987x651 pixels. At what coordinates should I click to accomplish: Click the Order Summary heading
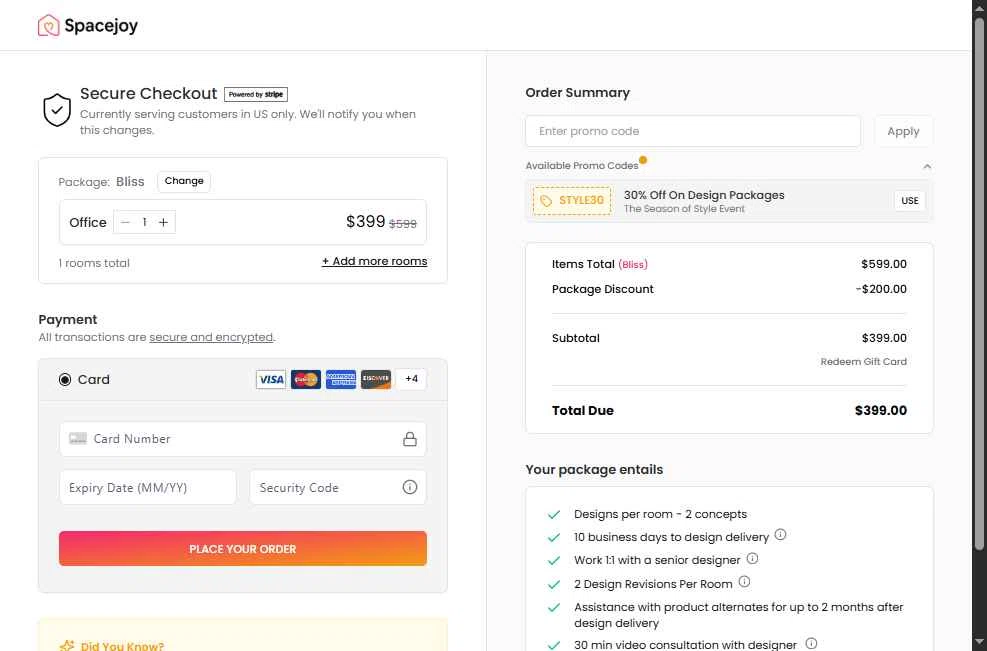coord(577,93)
